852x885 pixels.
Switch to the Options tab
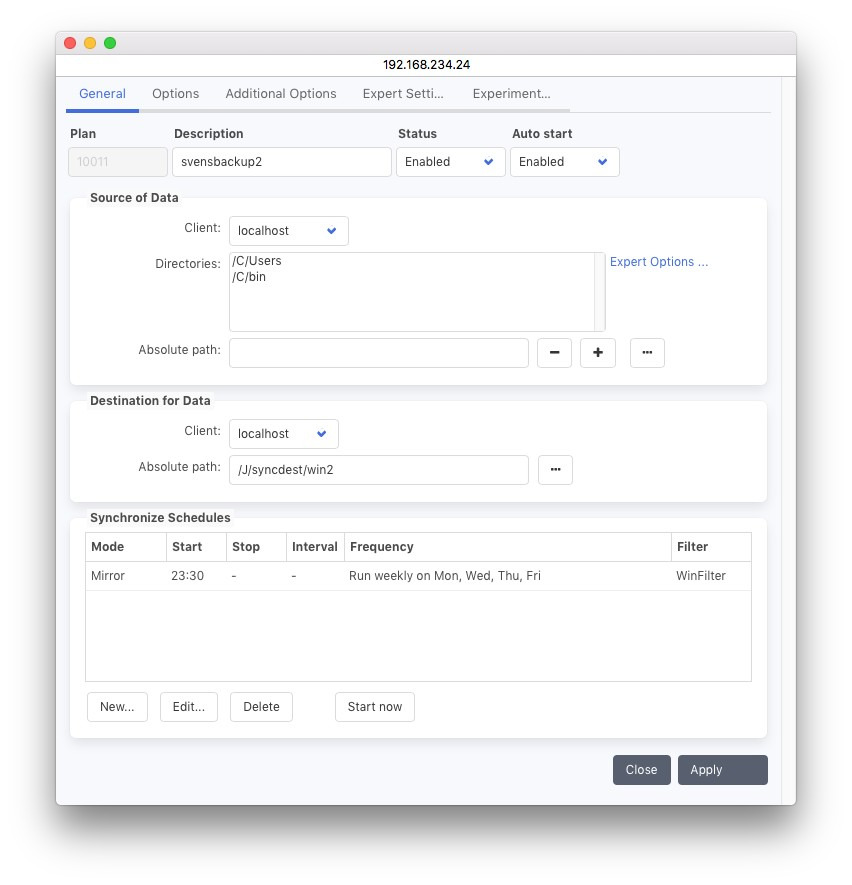[175, 94]
